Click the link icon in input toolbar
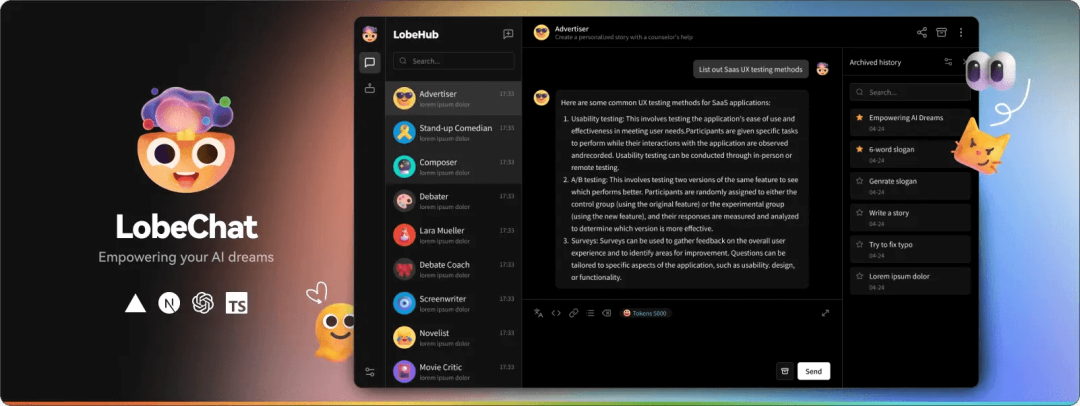Screen dimensions: 1080x406 pyautogui.click(x=573, y=313)
